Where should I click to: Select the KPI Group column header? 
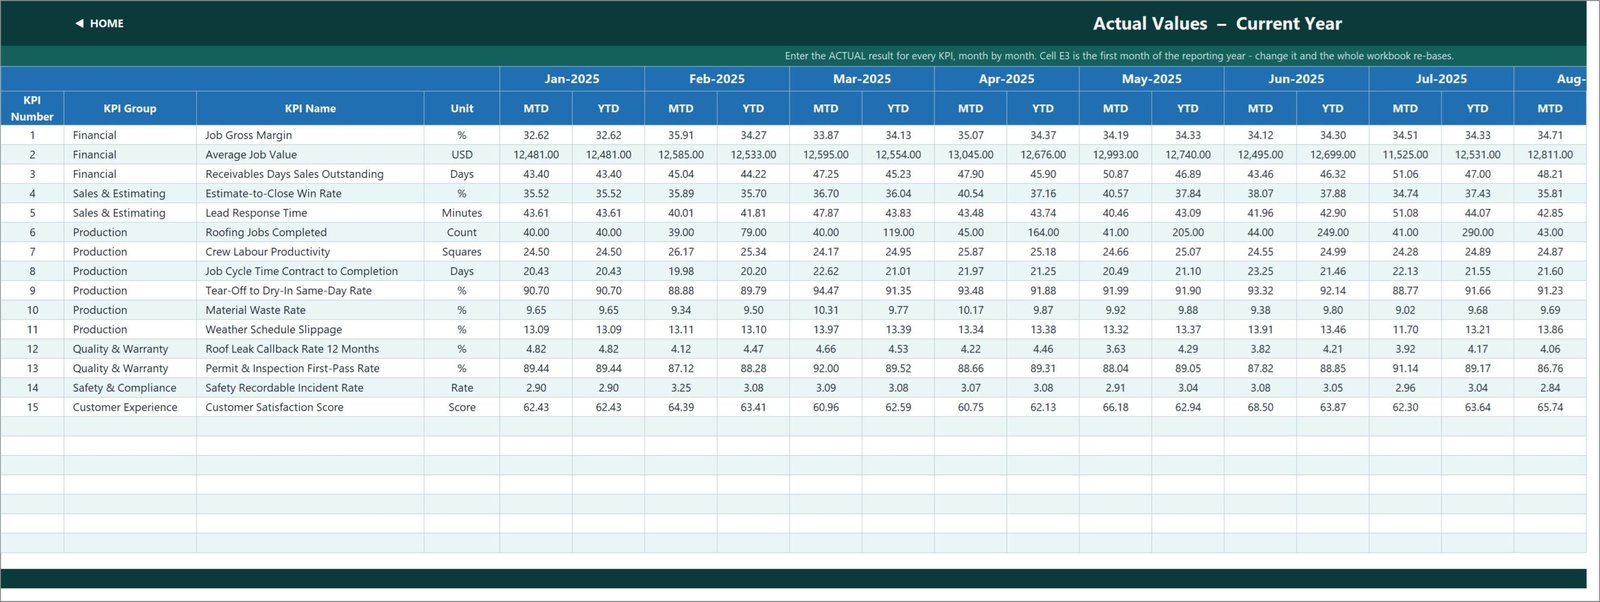130,108
